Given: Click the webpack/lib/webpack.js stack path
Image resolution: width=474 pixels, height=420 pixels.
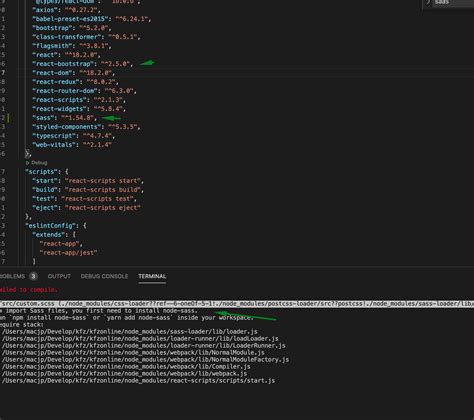Looking at the screenshot, I should click(124, 374).
